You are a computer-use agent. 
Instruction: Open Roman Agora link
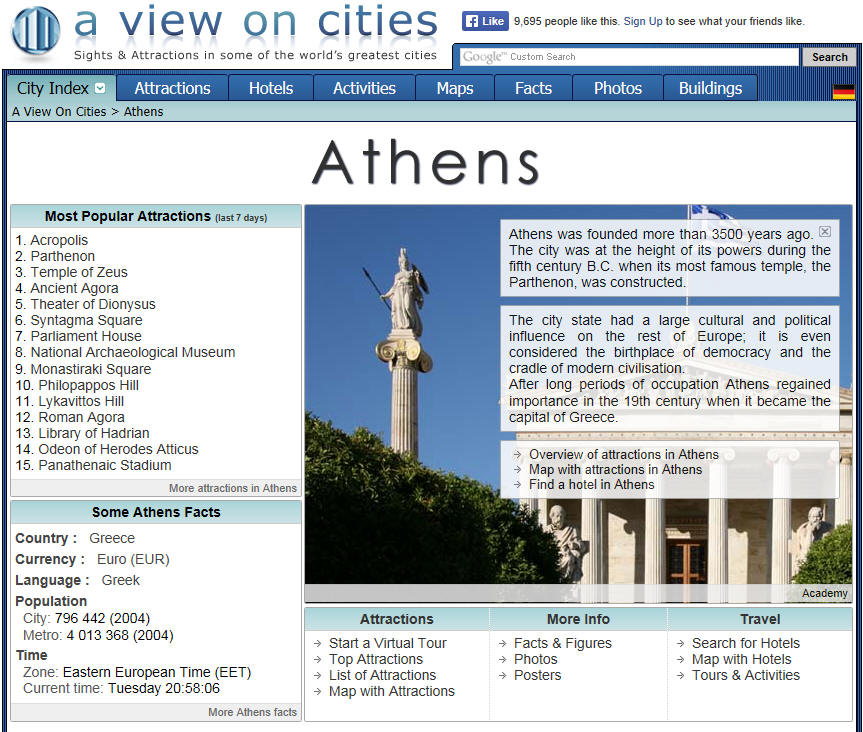click(81, 417)
